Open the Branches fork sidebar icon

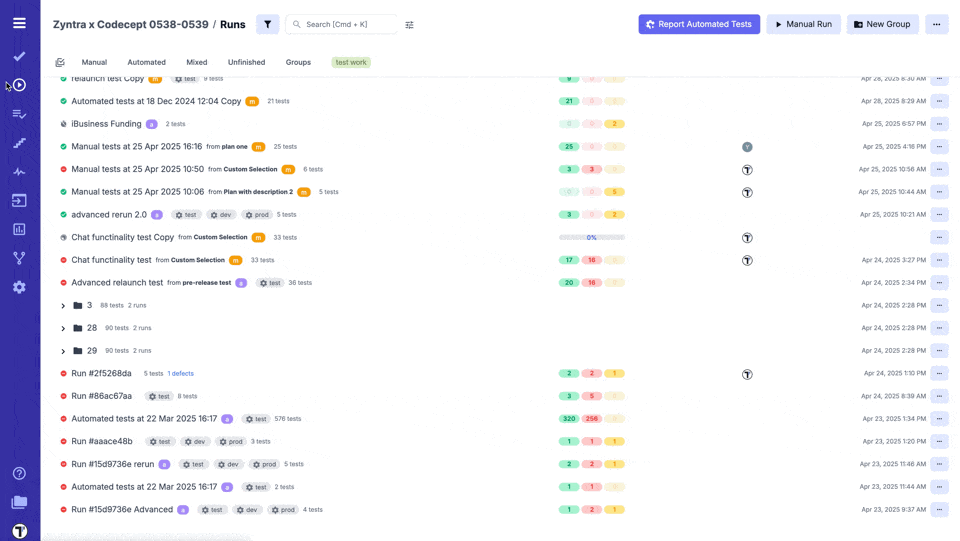[20, 258]
